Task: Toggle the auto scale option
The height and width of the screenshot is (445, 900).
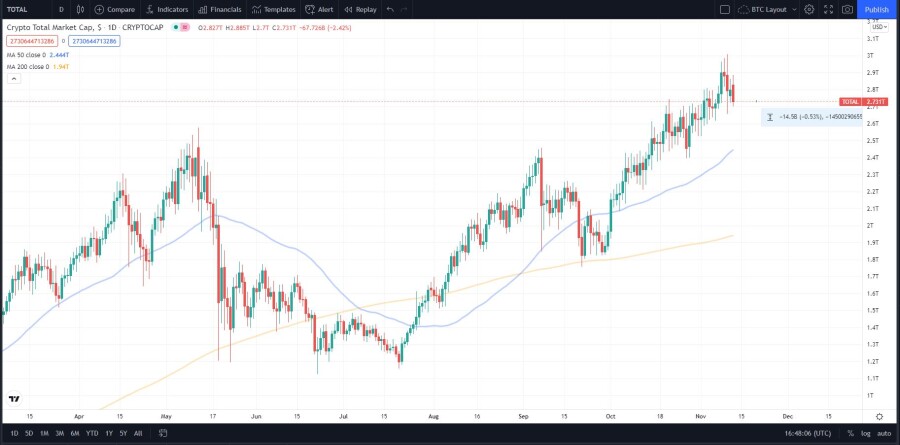Action: pos(883,433)
